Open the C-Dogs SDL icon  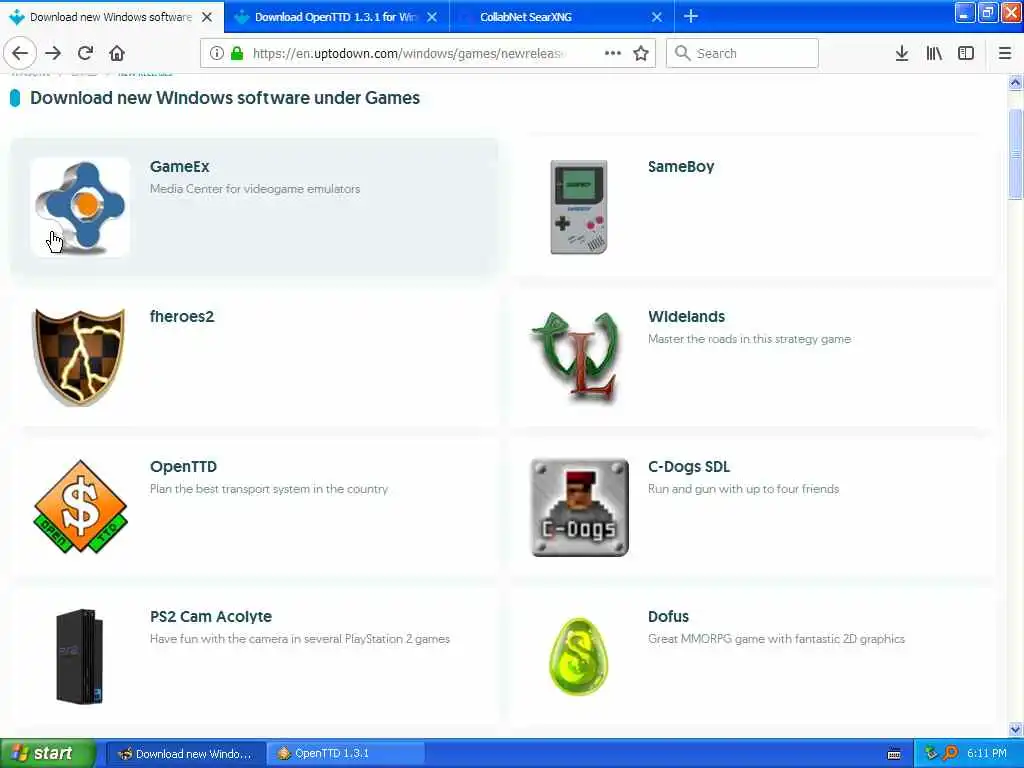pyautogui.click(x=579, y=507)
